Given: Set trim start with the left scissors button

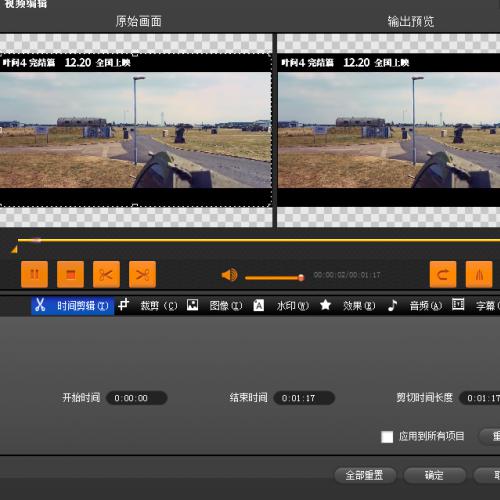Looking at the screenshot, I should (106, 274).
